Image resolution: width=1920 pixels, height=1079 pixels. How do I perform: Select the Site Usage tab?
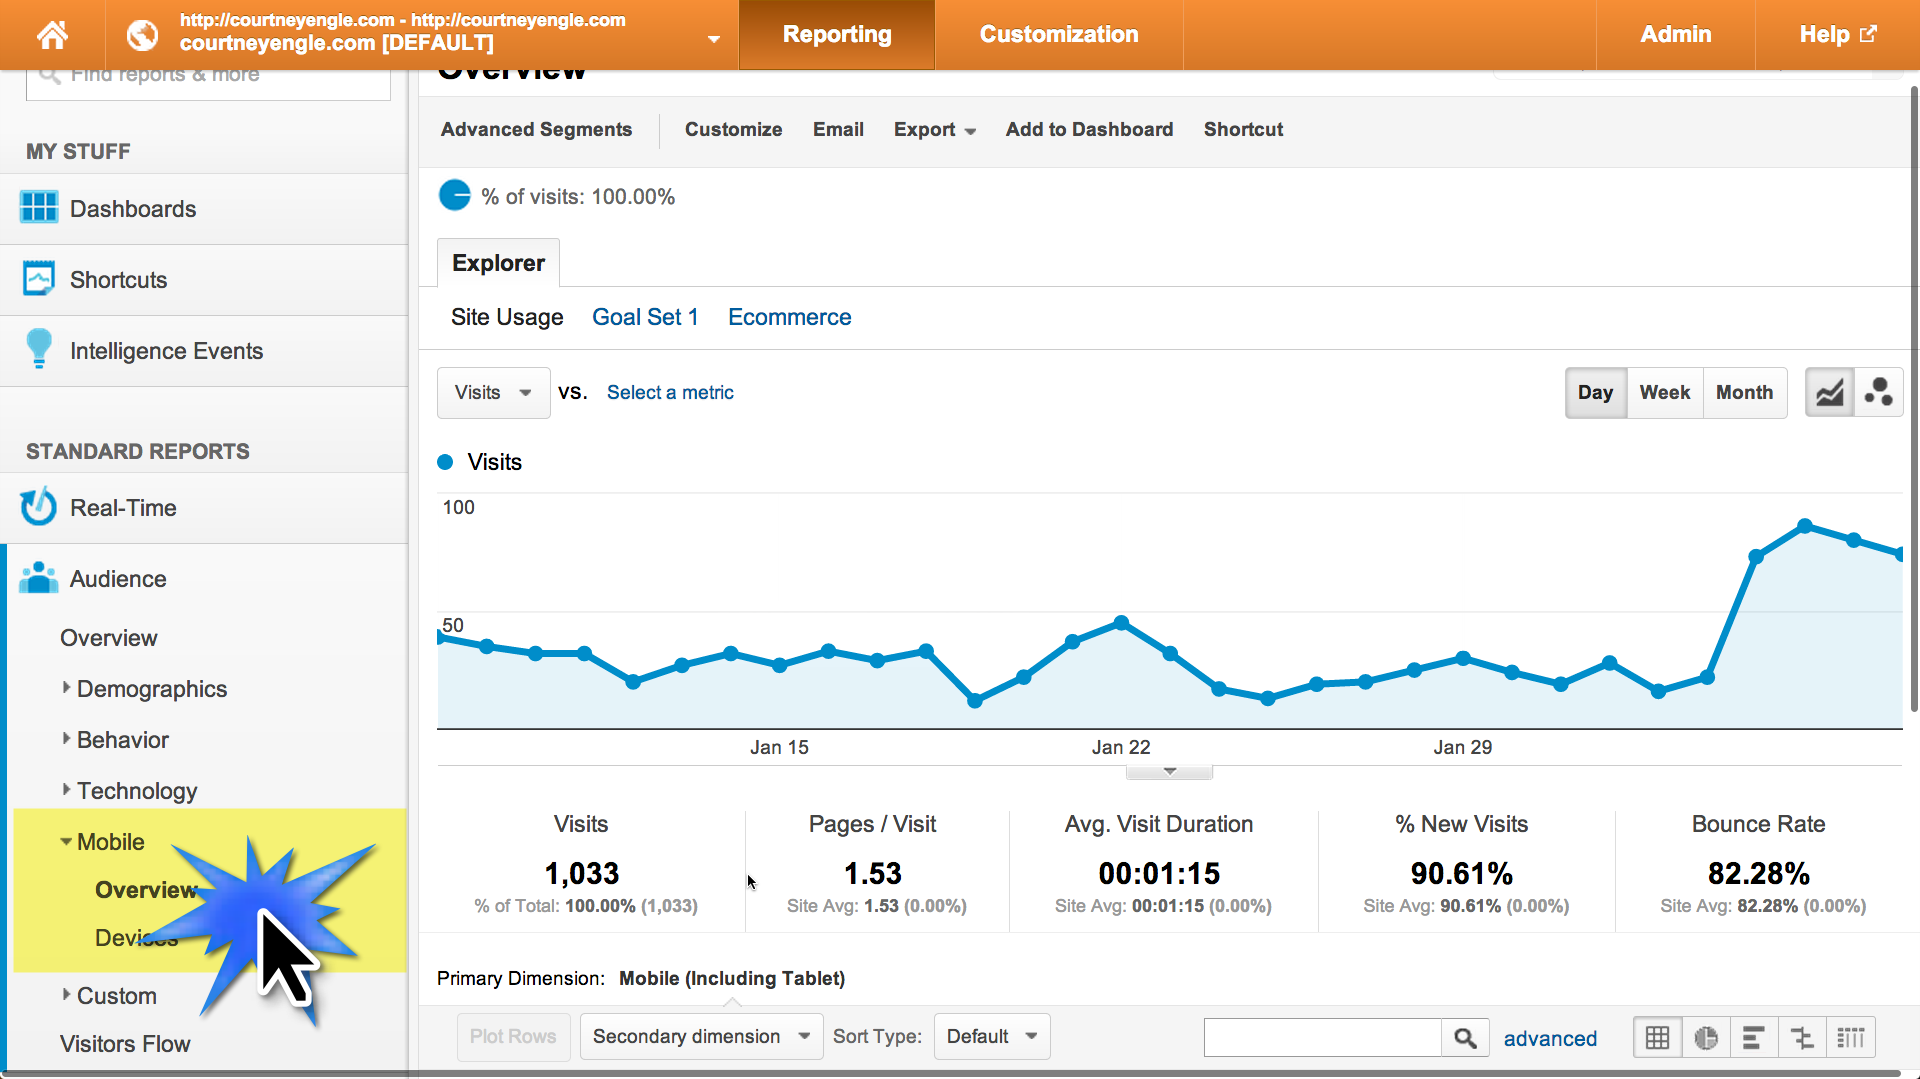(507, 317)
